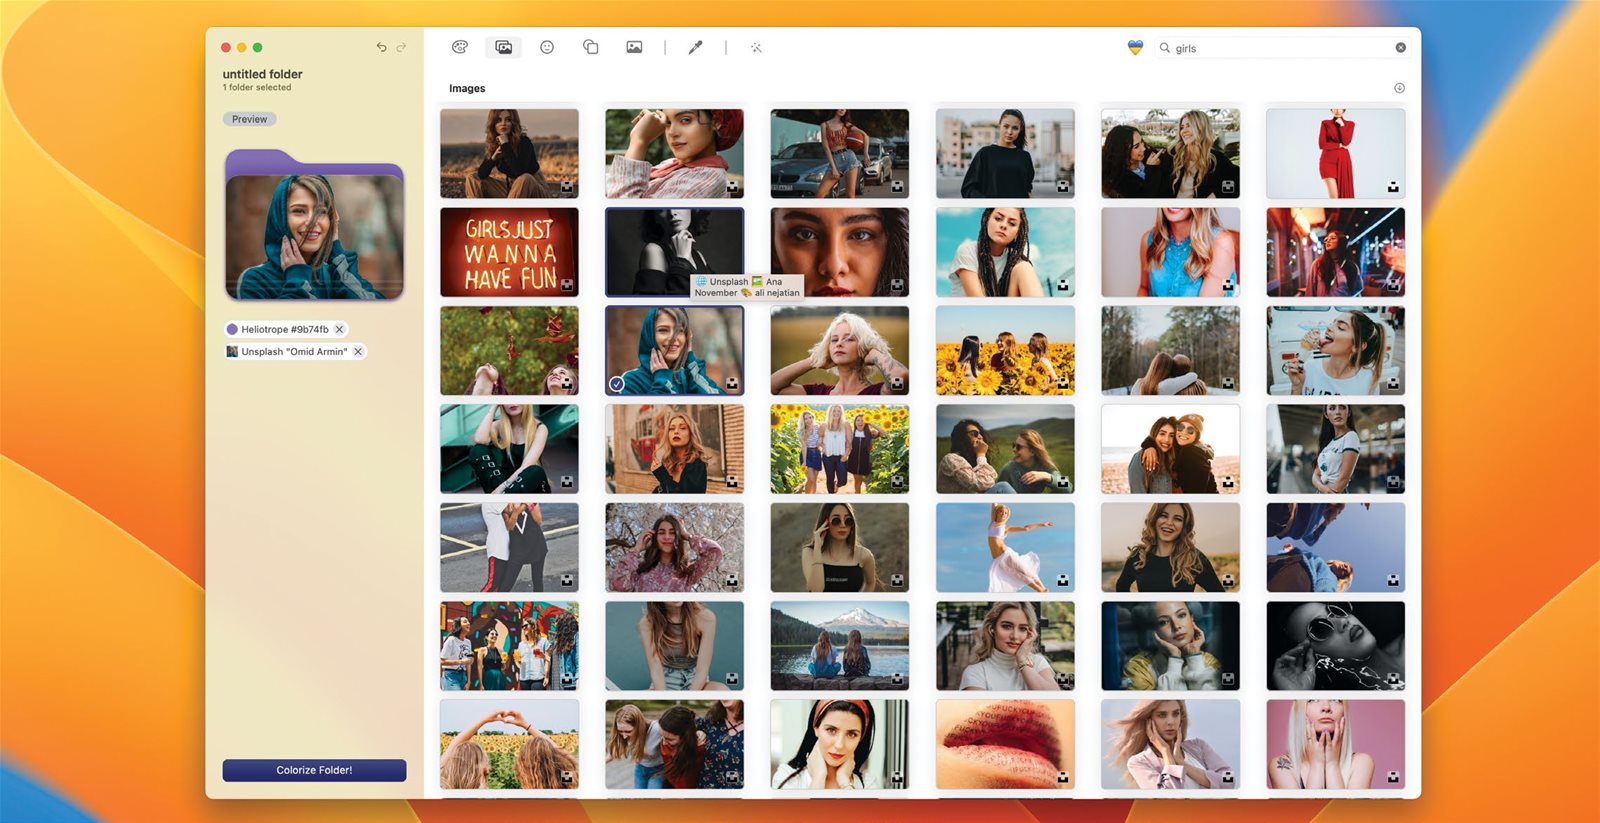Click the checkmark on the selected hooded-woman thumbnail
Screen dimensions: 1600x823
[617, 384]
